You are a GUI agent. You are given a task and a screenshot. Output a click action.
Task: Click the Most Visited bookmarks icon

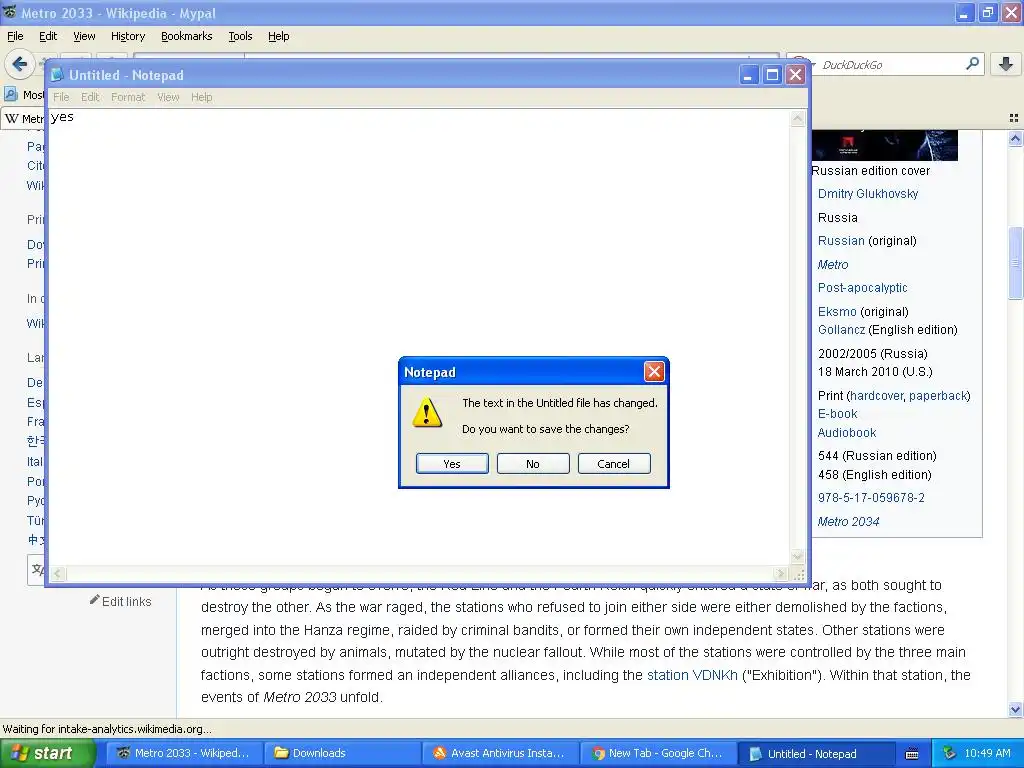11,94
